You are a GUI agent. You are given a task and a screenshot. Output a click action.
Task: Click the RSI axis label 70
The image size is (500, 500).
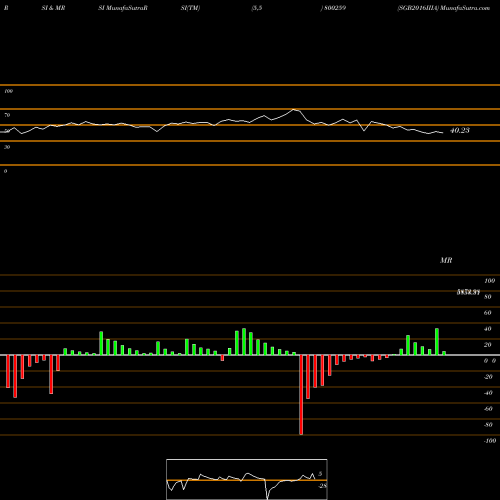tap(7, 115)
